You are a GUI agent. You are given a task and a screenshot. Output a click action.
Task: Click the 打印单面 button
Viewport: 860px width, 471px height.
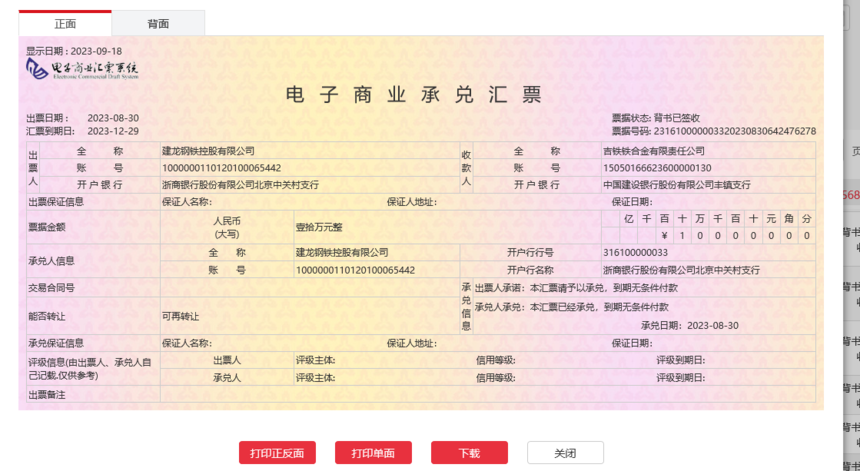(373, 453)
